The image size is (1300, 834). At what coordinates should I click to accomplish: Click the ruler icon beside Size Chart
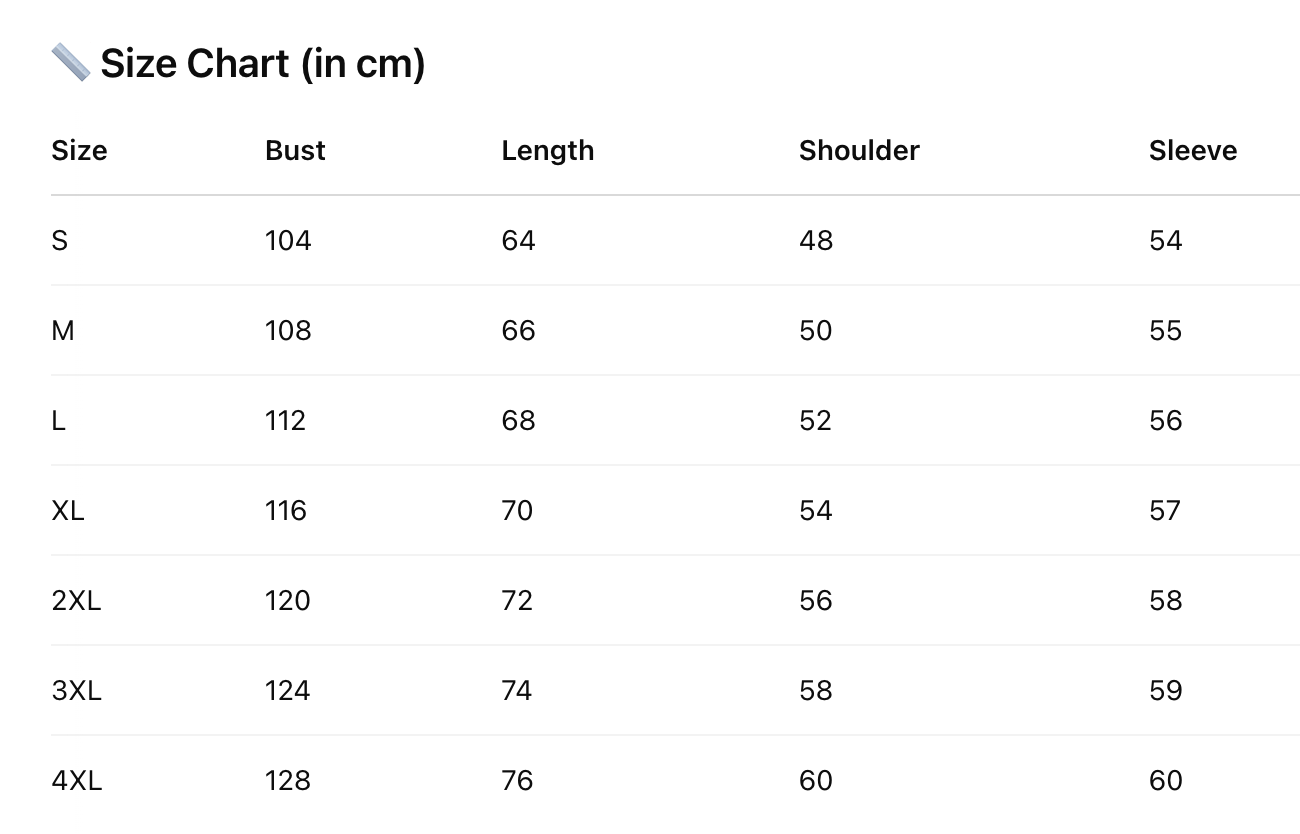pyautogui.click(x=70, y=63)
